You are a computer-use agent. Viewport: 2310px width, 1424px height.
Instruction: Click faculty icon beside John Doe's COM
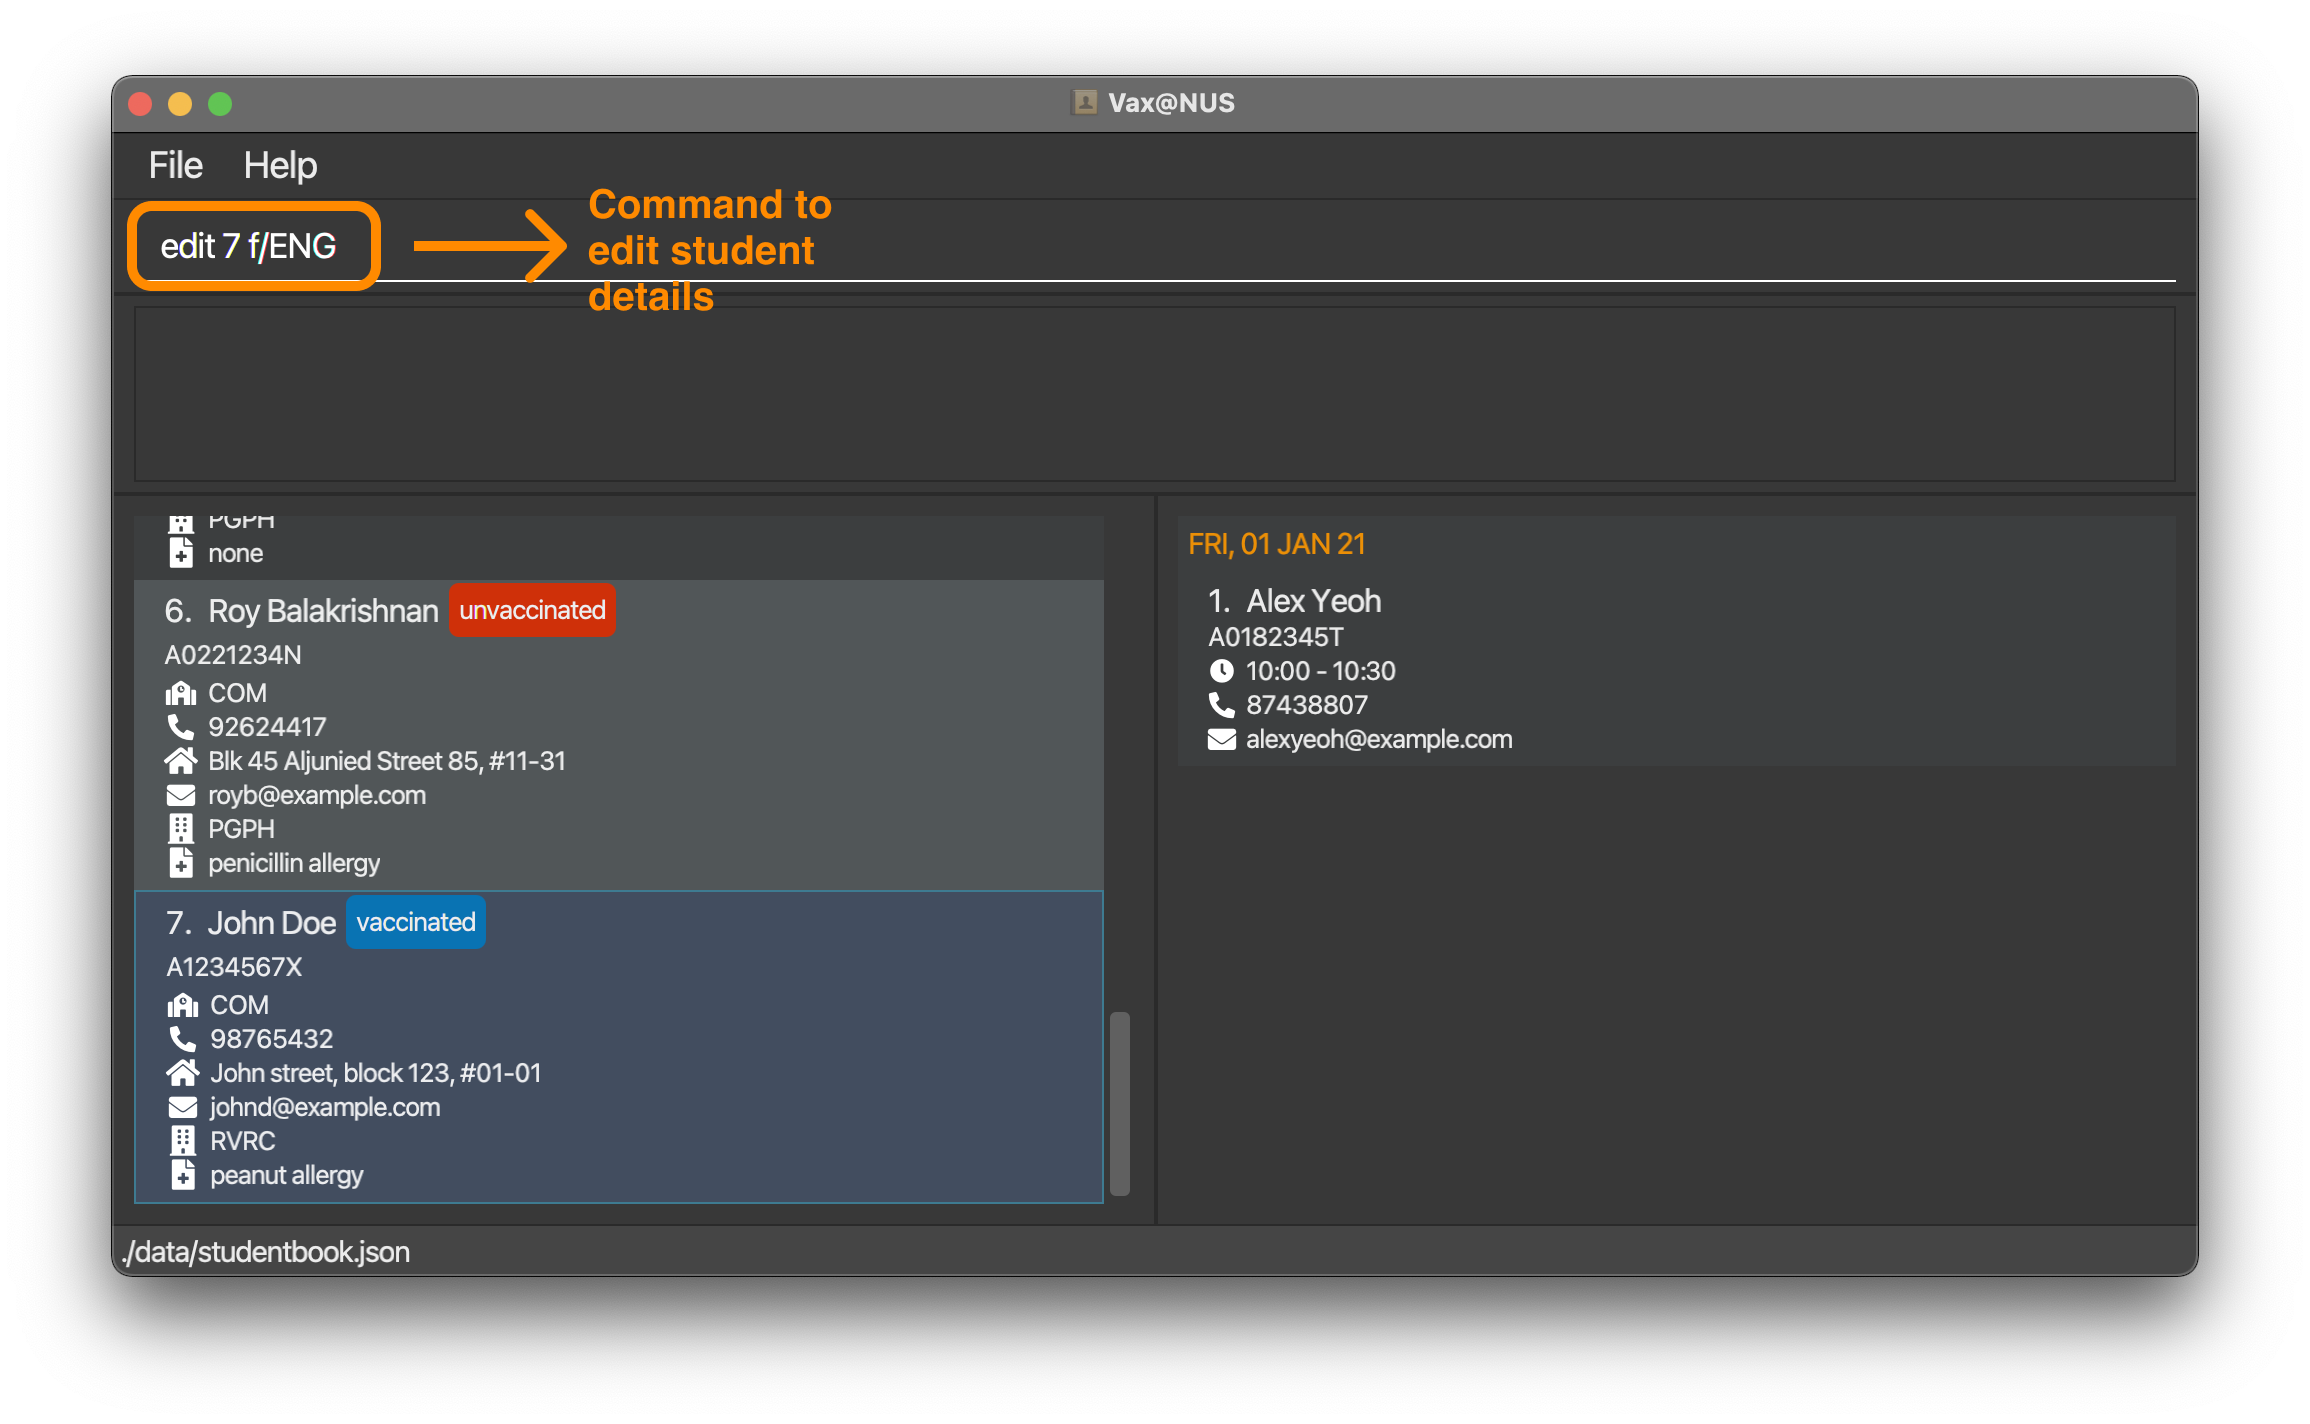click(x=183, y=1005)
